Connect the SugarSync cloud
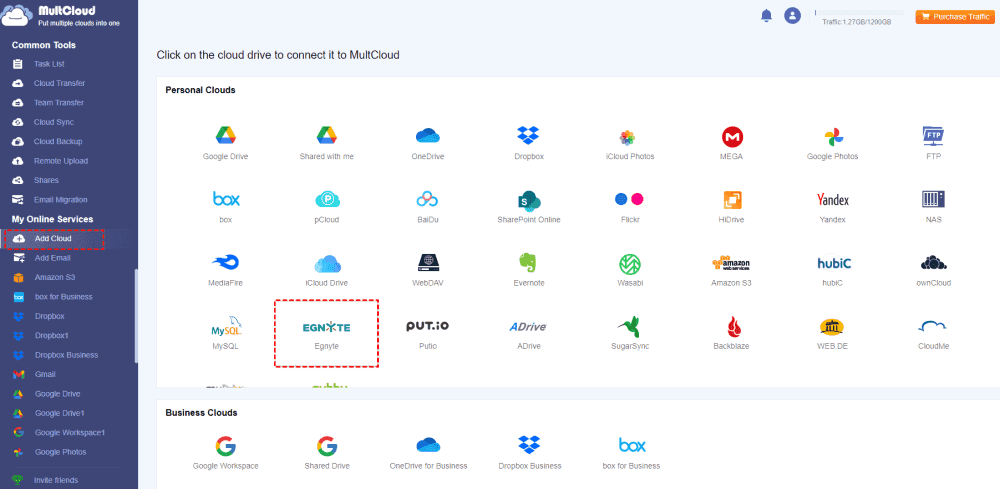This screenshot has height=489, width=1000. tap(630, 333)
